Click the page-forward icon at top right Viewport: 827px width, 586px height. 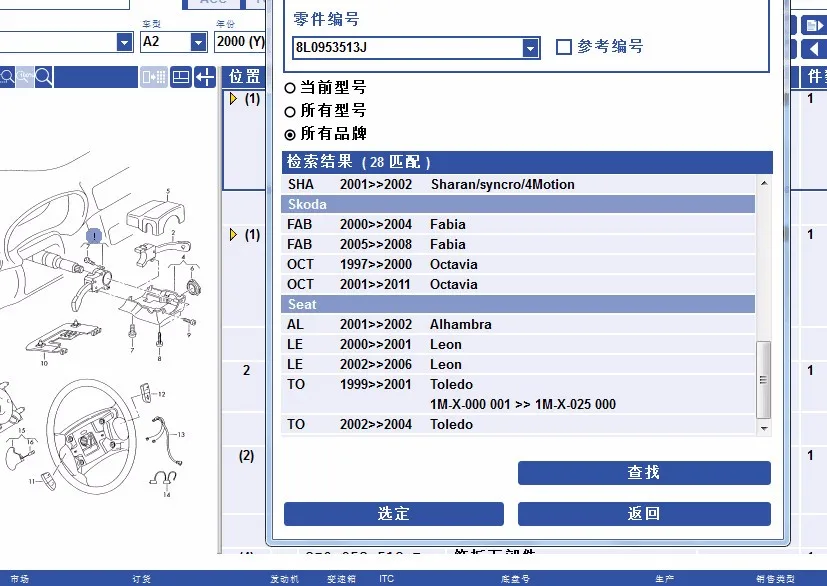pyautogui.click(x=813, y=25)
